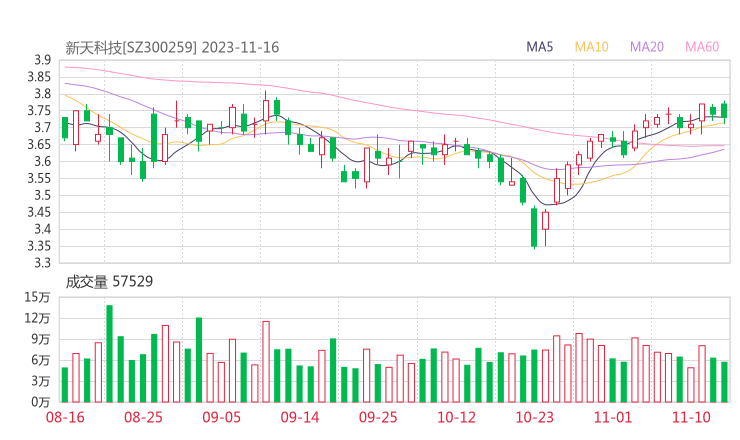Select the rightmost volume bar
Image resolution: width=740 pixels, height=440 pixels.
(x=724, y=381)
